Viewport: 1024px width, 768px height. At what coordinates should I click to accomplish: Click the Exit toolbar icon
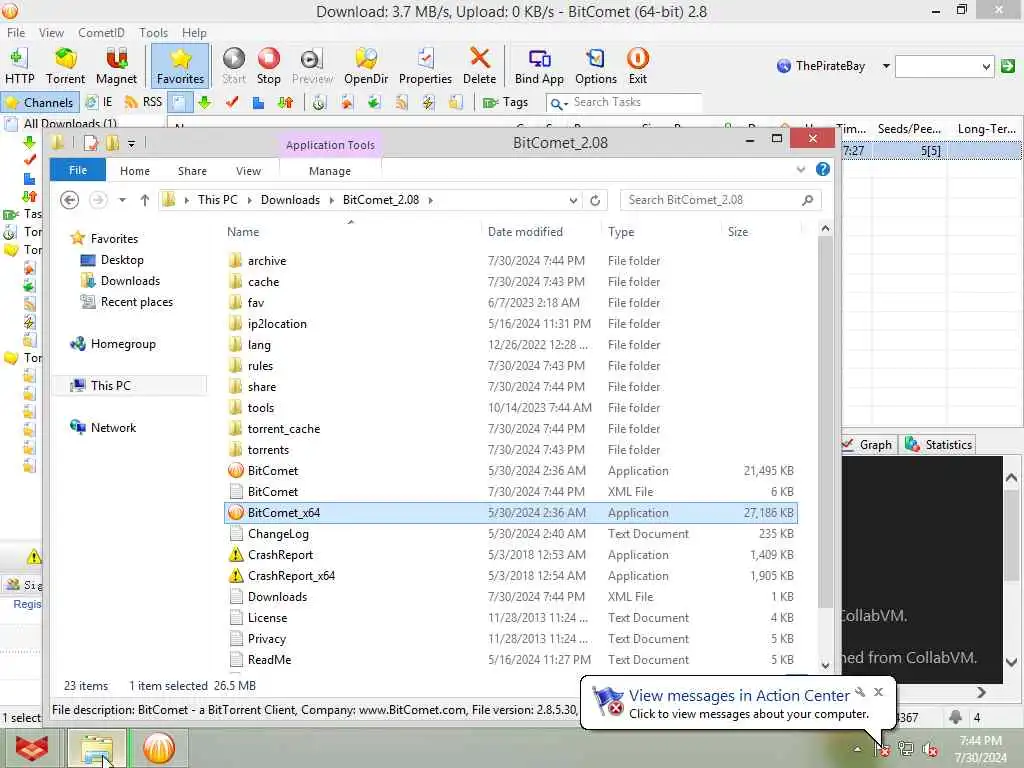click(x=637, y=66)
